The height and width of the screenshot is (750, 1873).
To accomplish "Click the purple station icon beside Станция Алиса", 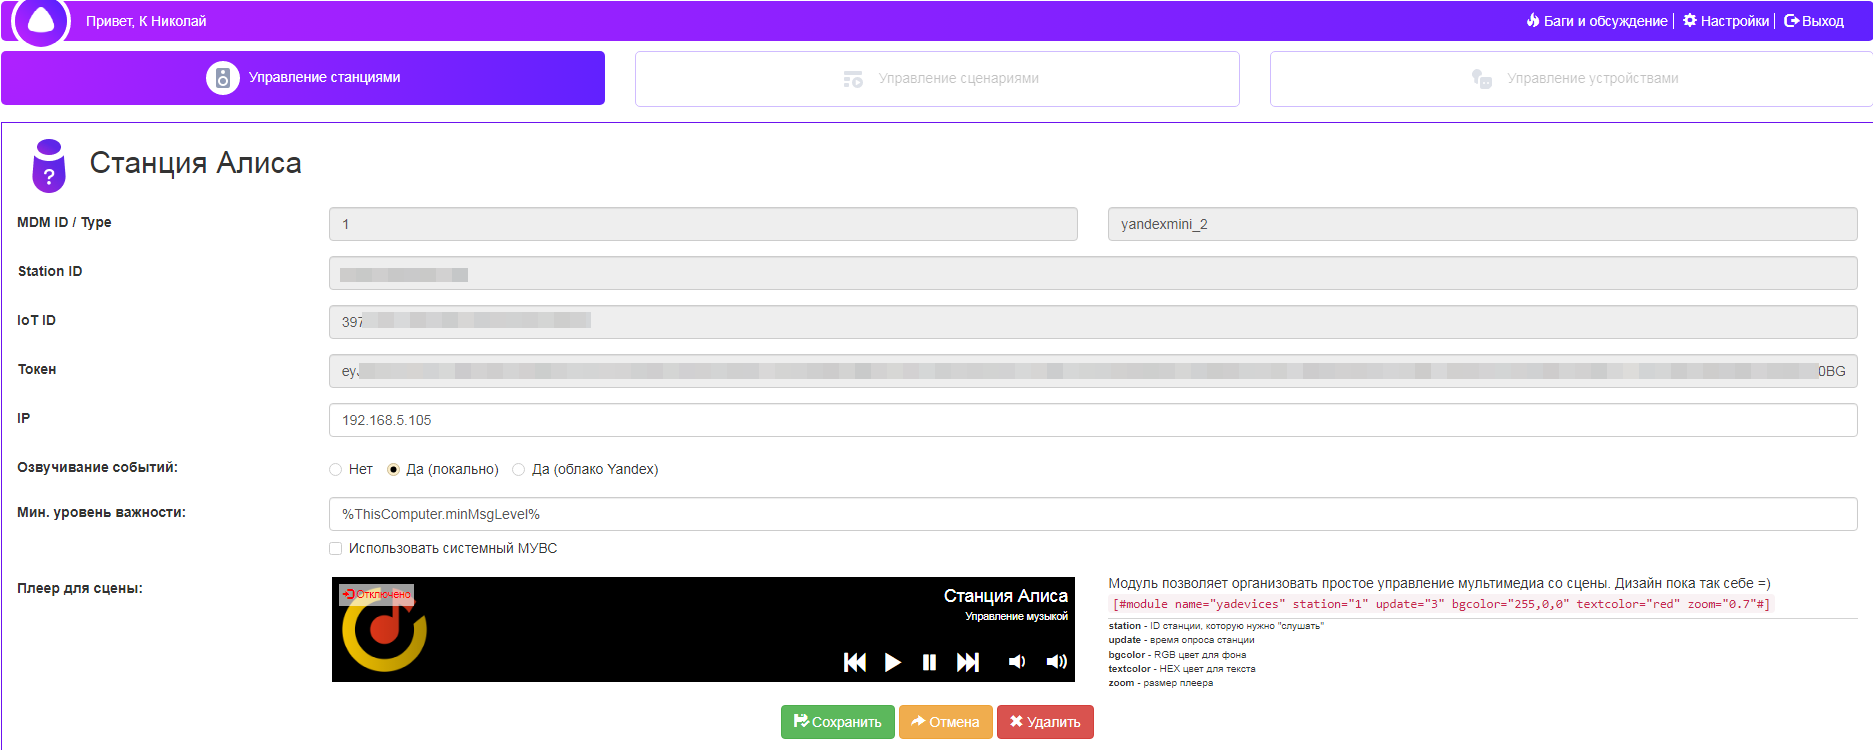I will pyautogui.click(x=49, y=166).
